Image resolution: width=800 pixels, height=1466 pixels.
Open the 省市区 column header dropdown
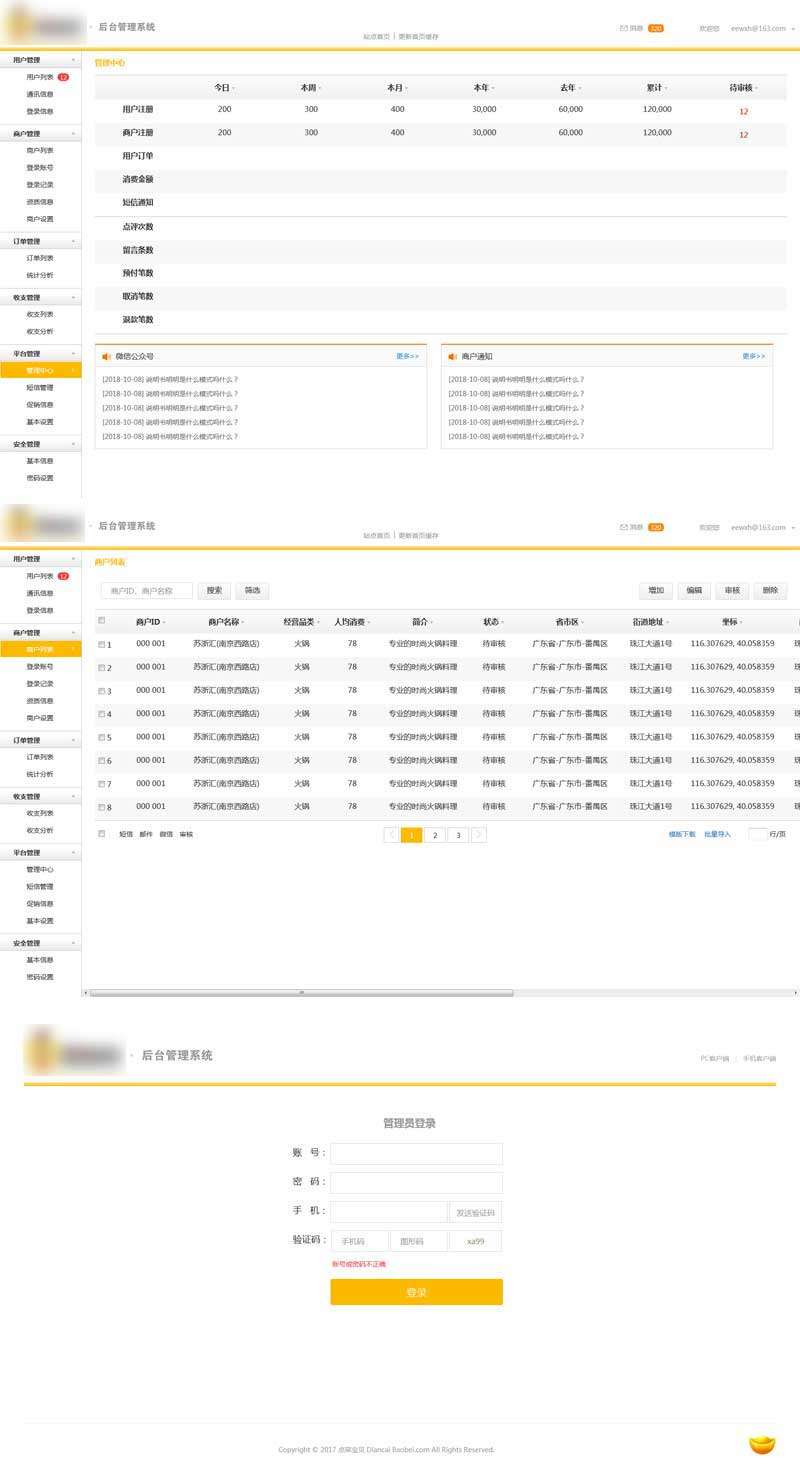[x=583, y=622]
